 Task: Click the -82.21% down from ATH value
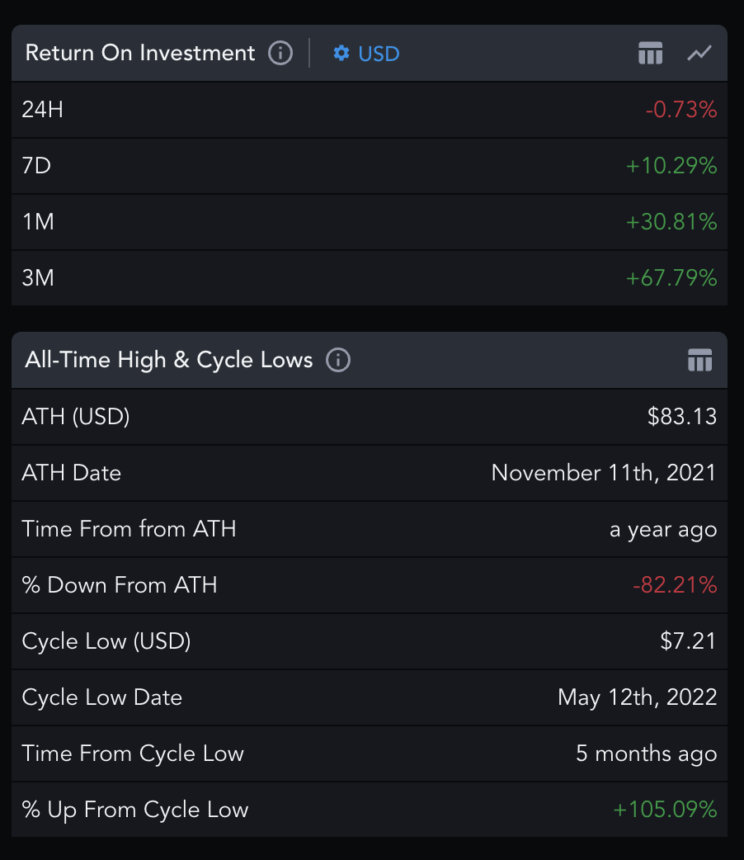coord(675,585)
